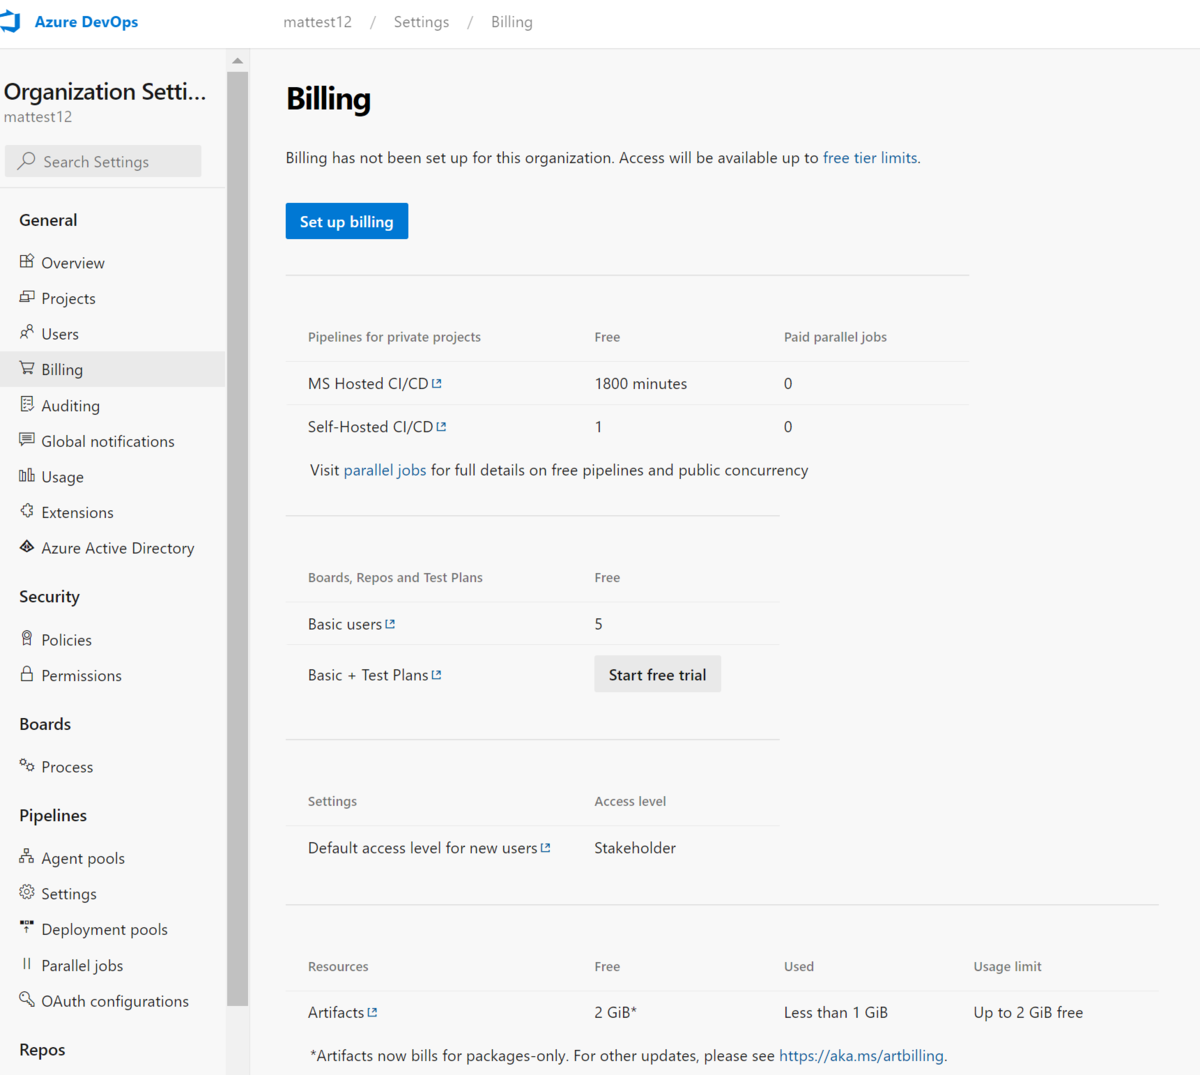Open Extensions settings
This screenshot has width=1200, height=1075.
pos(77,512)
